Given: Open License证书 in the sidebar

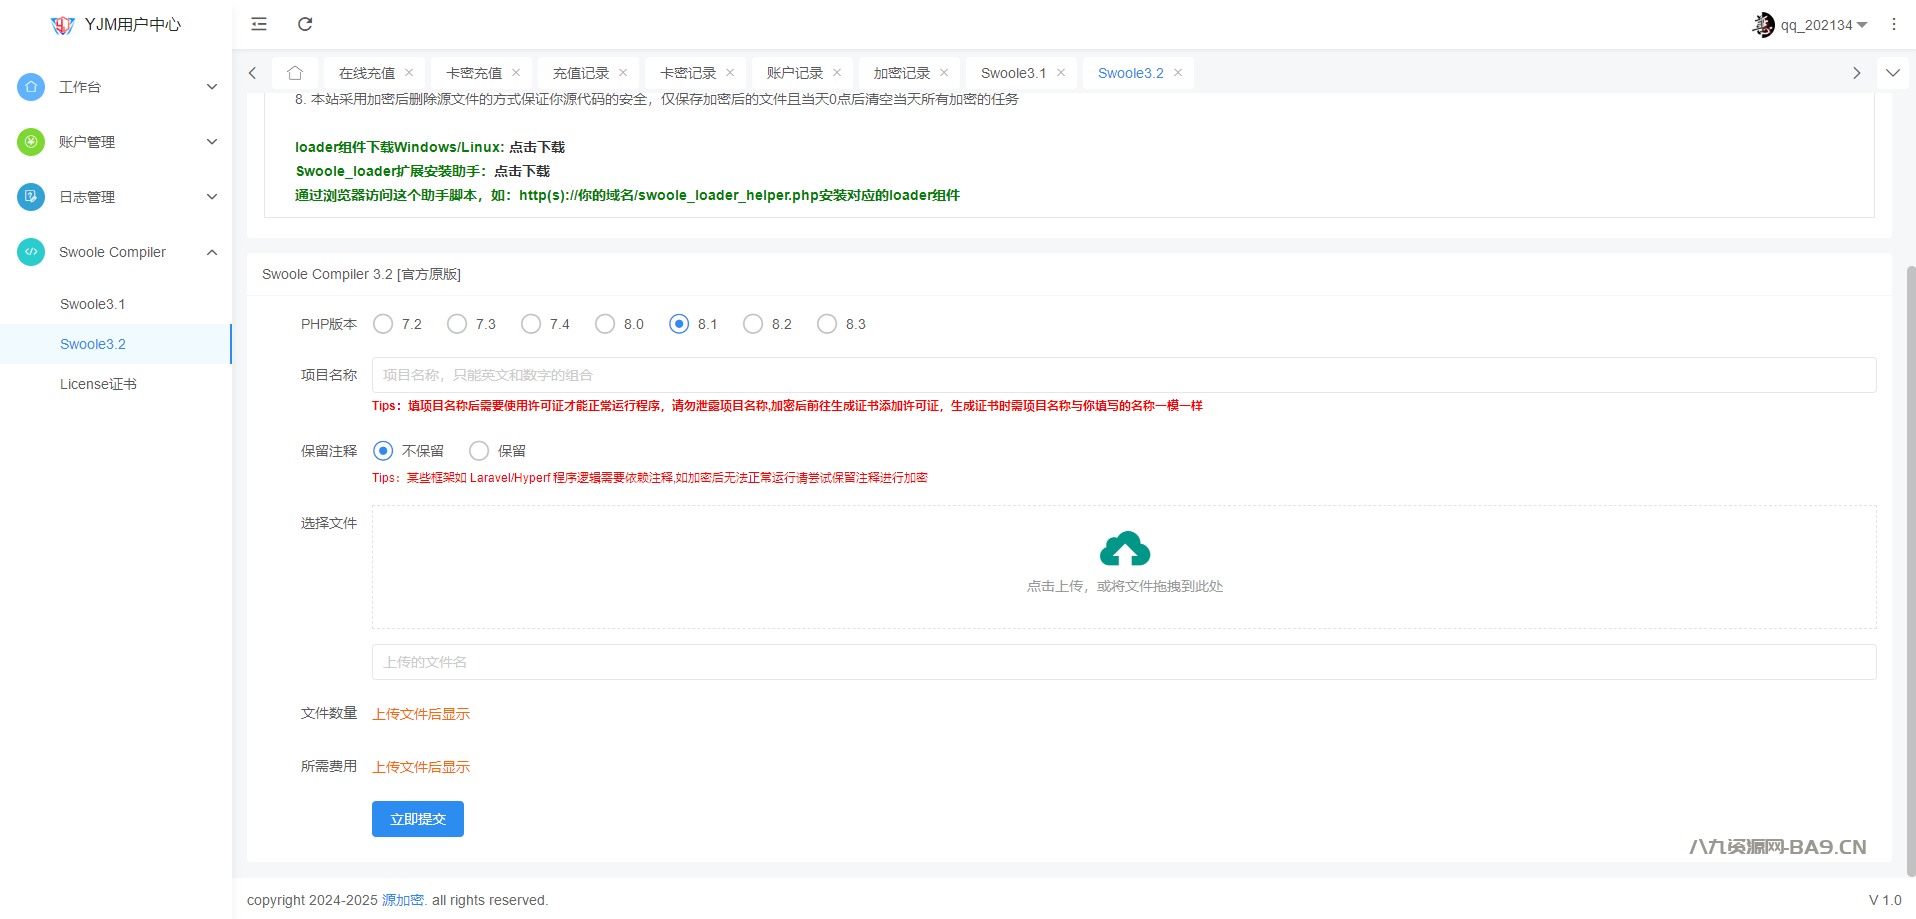Looking at the screenshot, I should coord(98,384).
